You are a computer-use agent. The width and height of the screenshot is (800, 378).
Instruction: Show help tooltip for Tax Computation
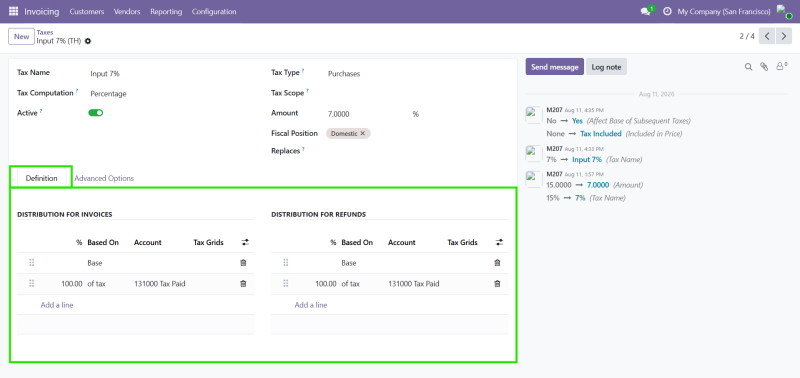click(77, 91)
